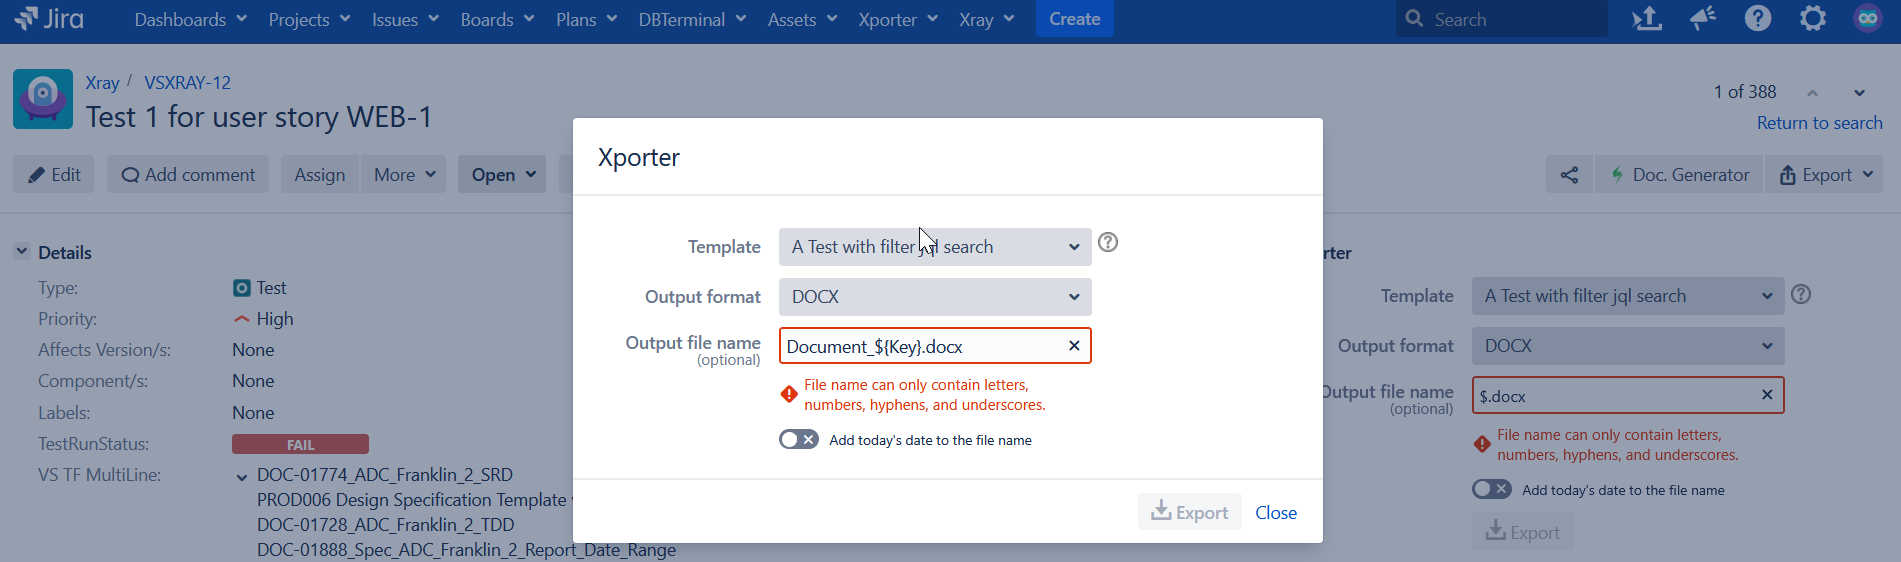
Task: Open the Help question mark icon
Action: coord(1758,18)
